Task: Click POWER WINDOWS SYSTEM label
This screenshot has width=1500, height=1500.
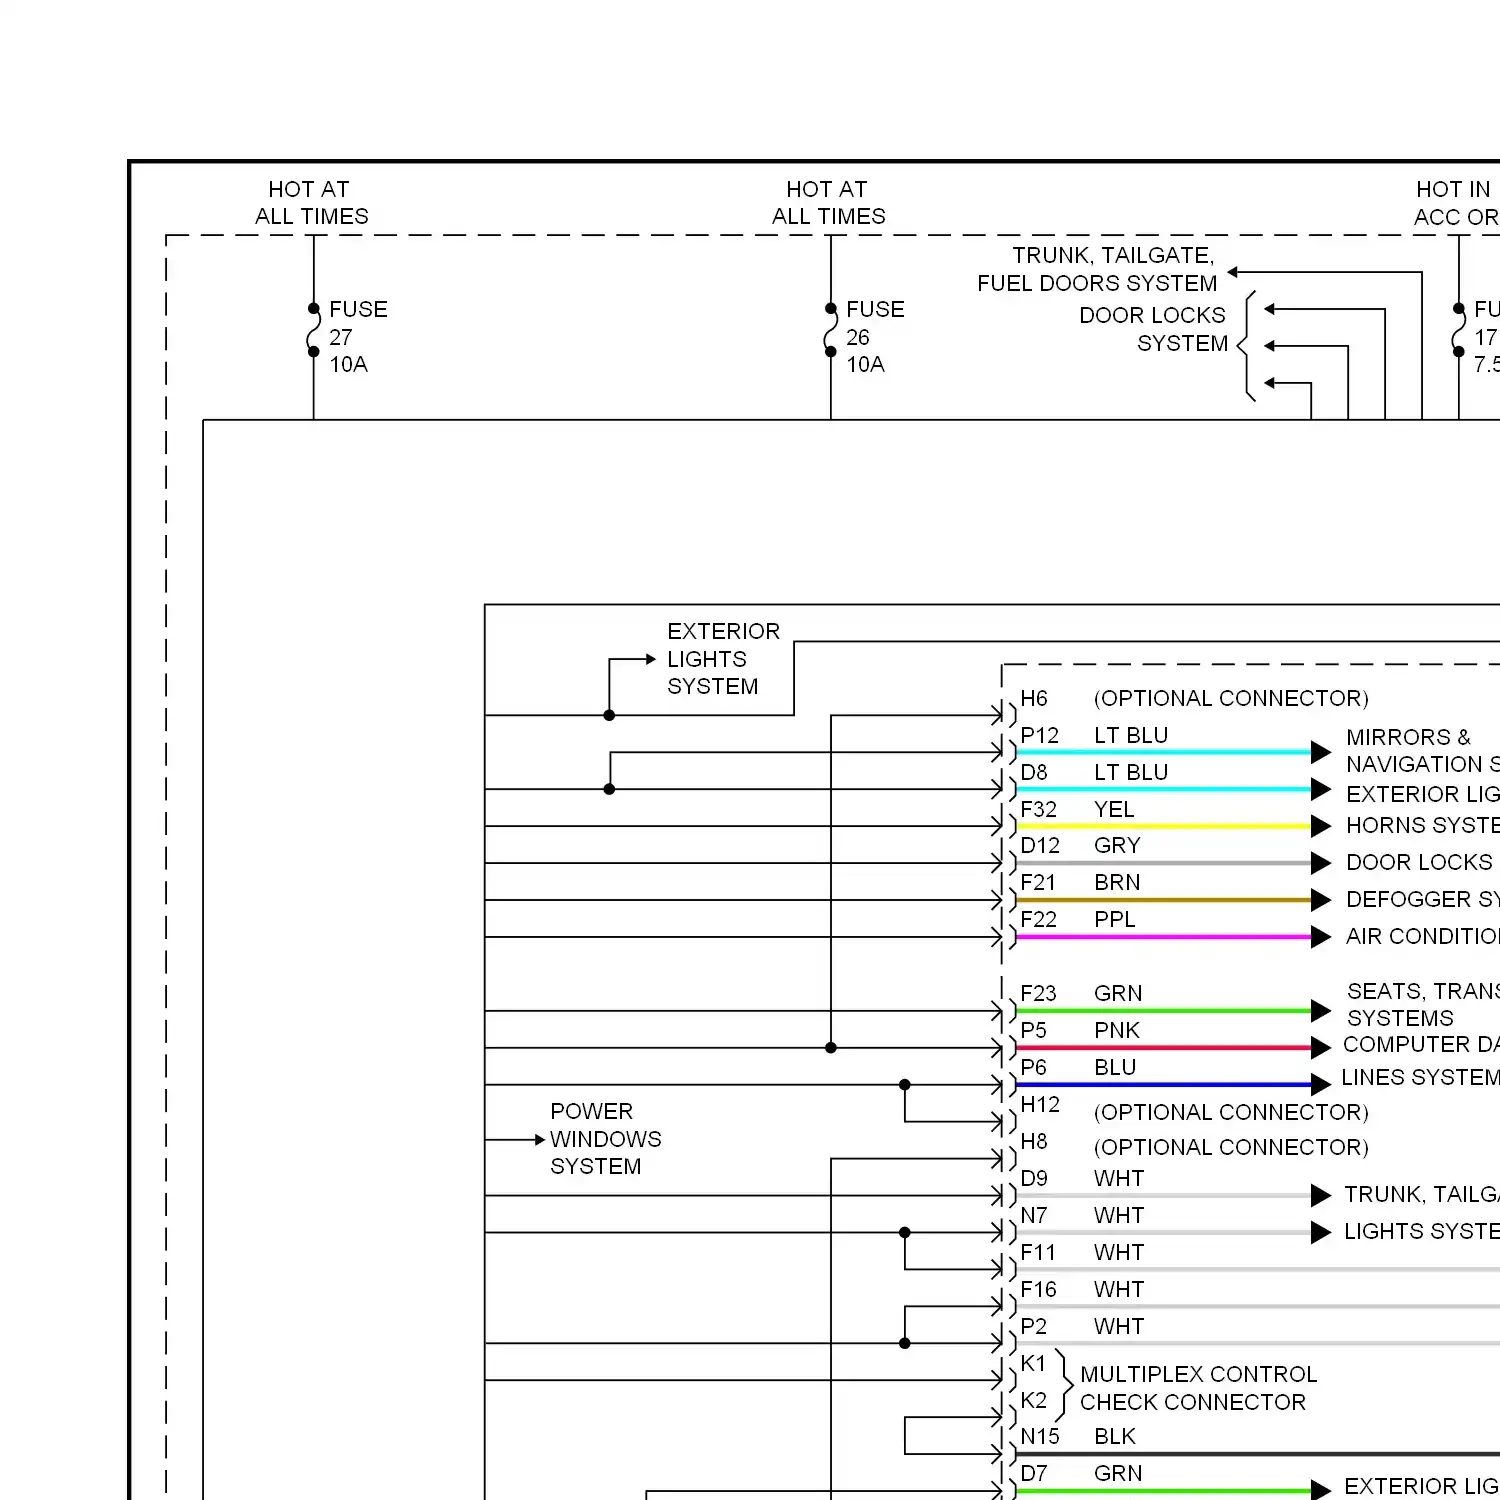Action: click(x=605, y=1139)
